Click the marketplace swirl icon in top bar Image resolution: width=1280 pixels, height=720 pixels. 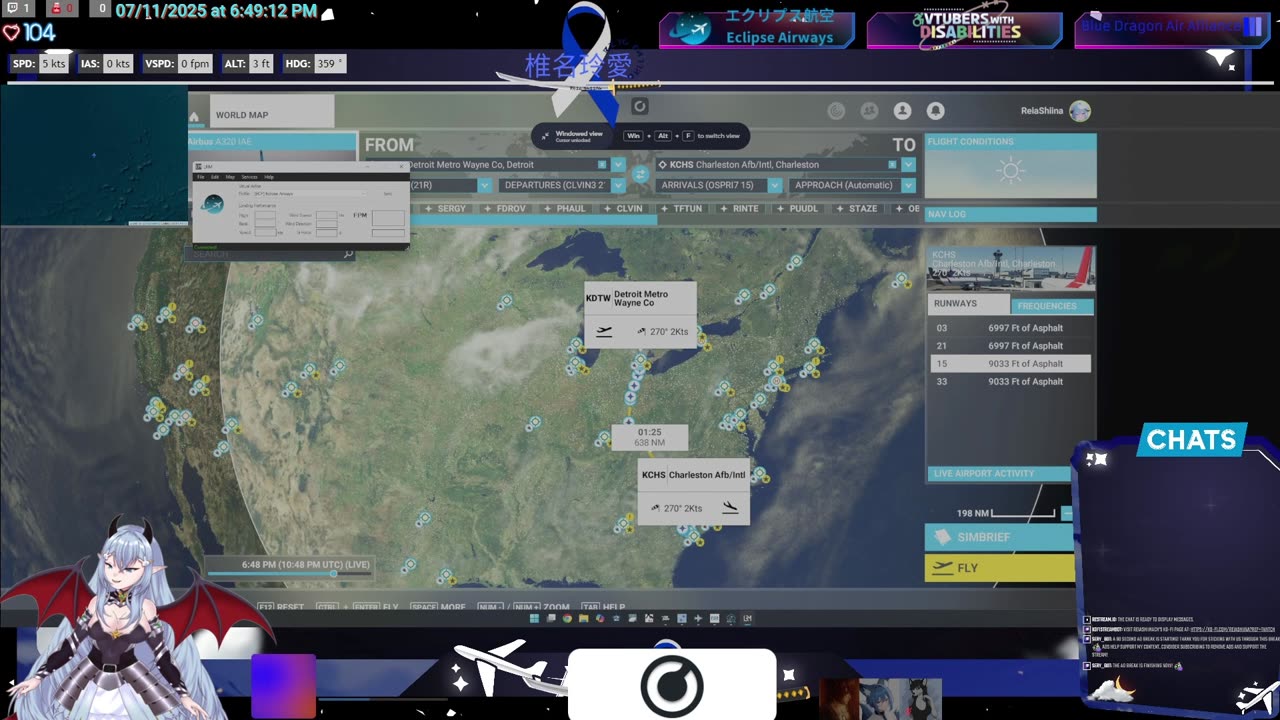point(837,111)
